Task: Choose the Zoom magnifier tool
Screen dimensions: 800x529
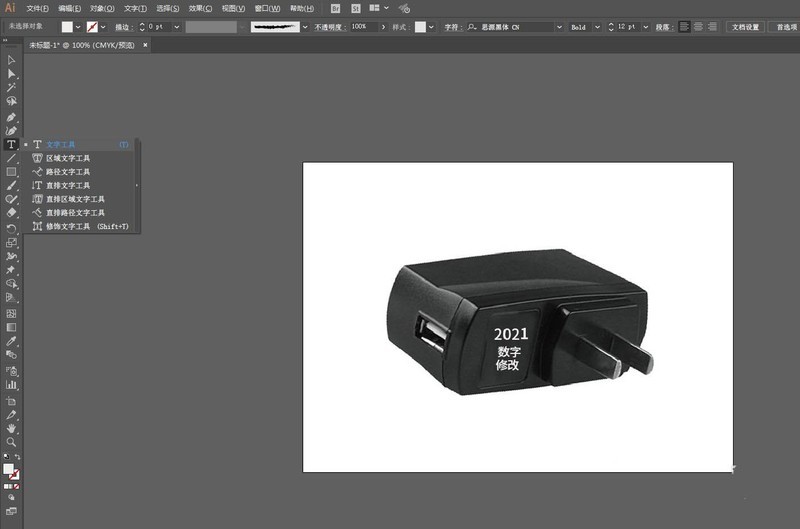Action: 11,441
